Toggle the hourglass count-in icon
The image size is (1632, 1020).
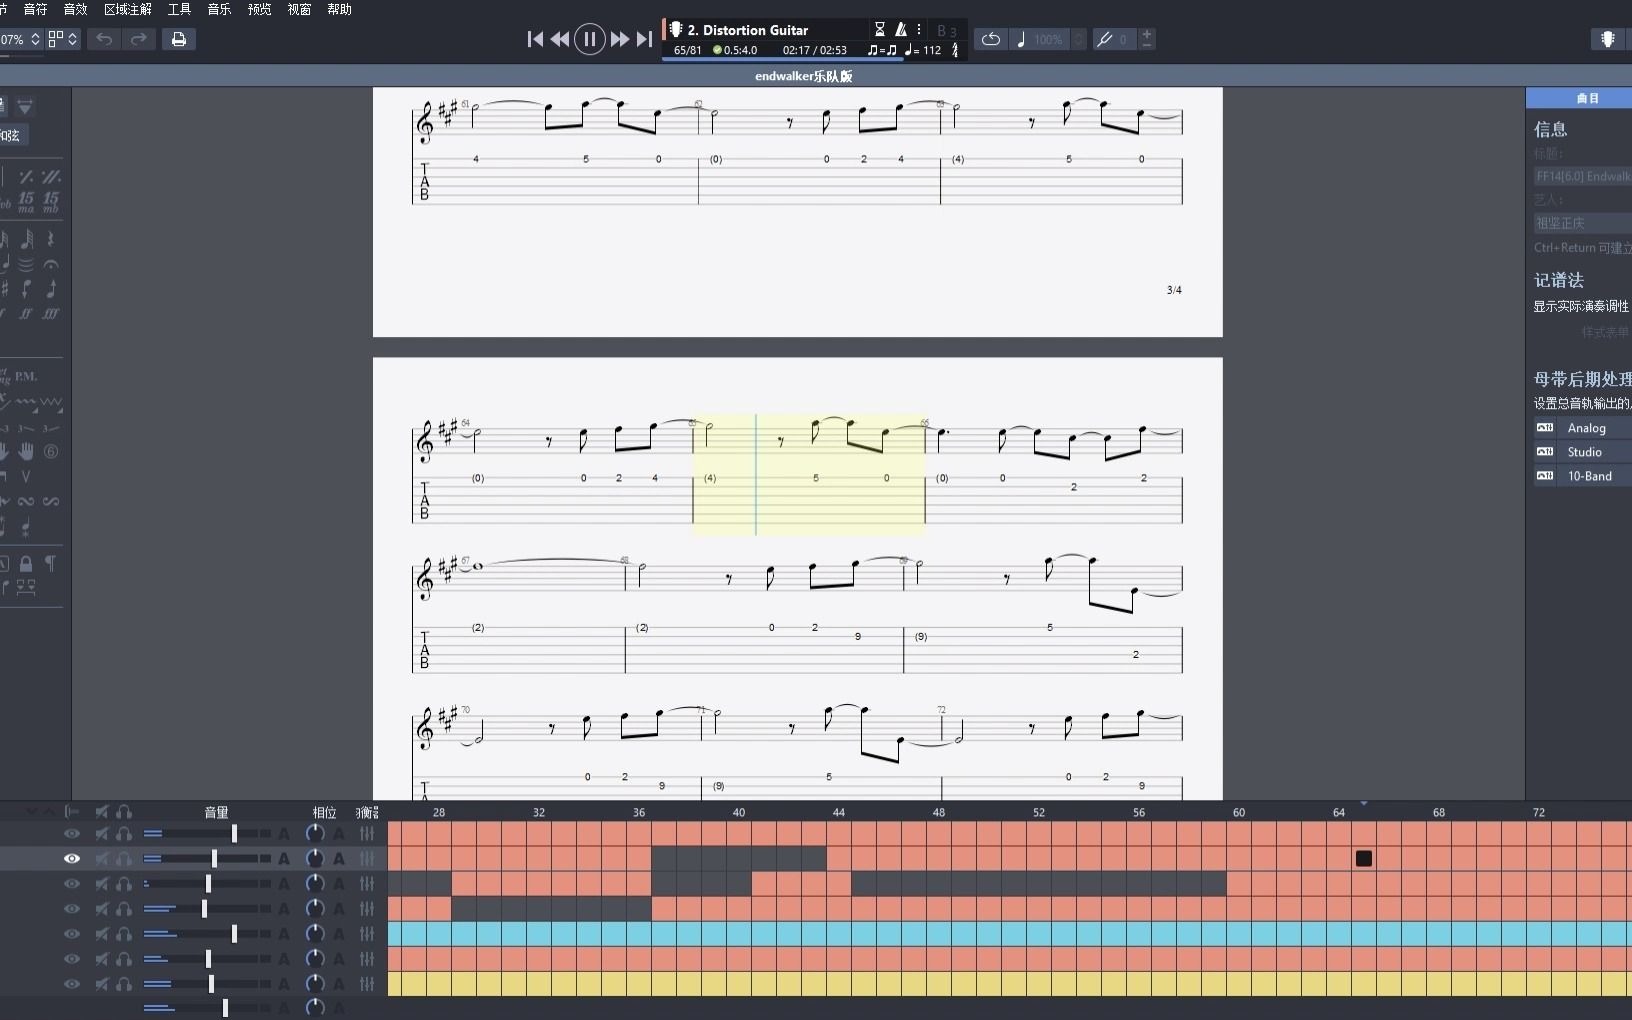880,30
